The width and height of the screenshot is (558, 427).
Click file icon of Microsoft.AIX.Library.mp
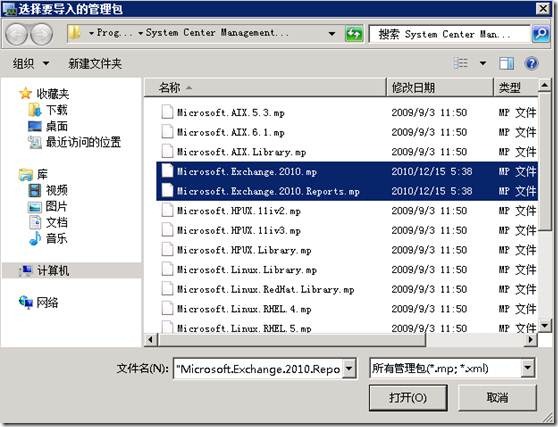coord(167,151)
